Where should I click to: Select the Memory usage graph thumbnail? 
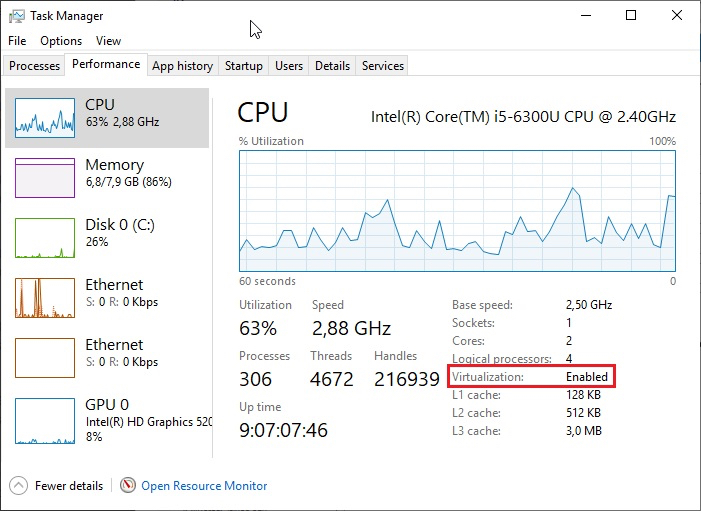pos(45,178)
